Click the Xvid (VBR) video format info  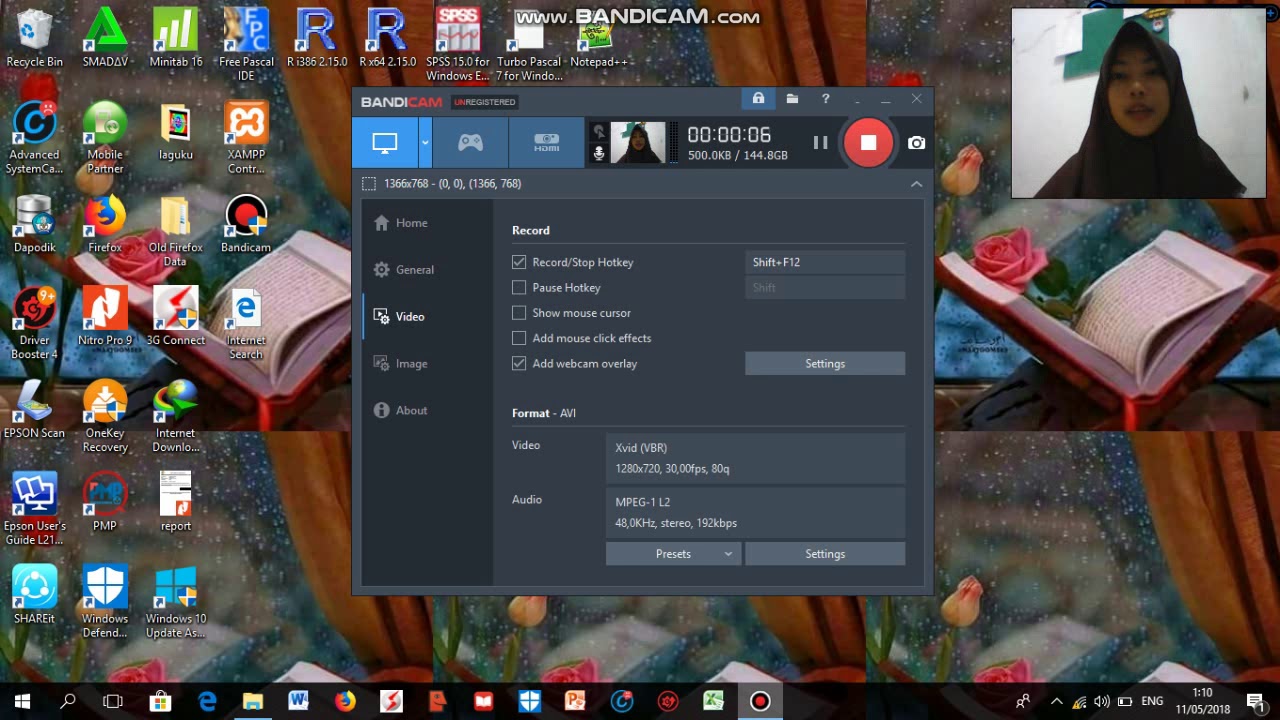click(x=755, y=458)
